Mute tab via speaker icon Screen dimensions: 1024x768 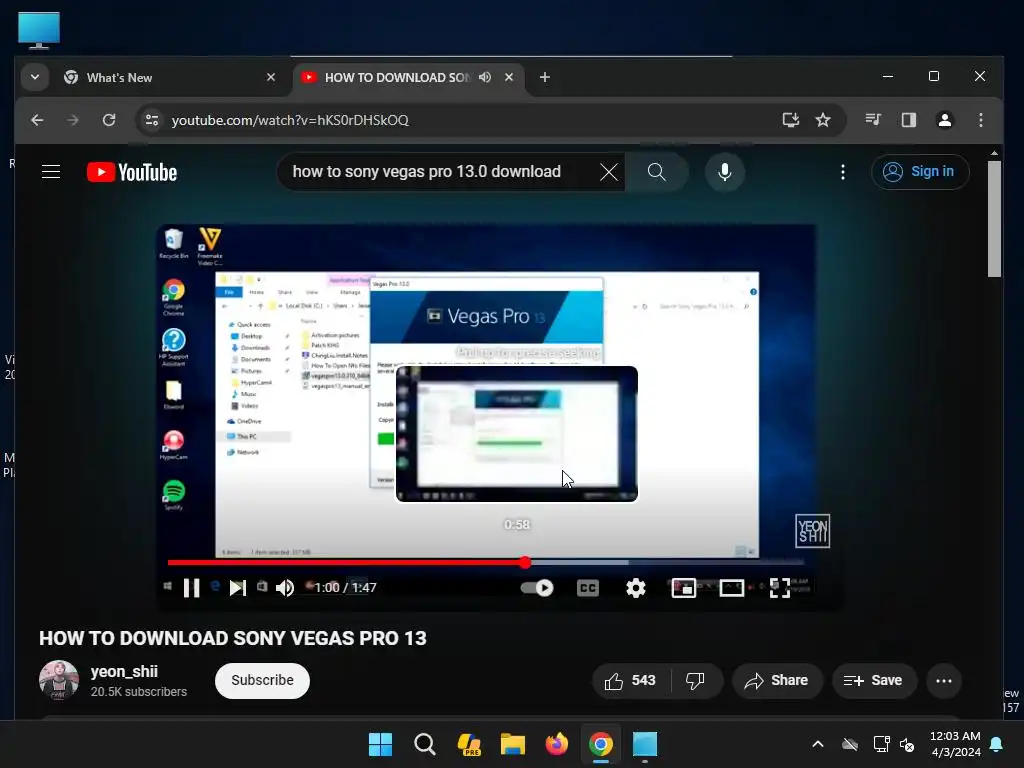[485, 77]
